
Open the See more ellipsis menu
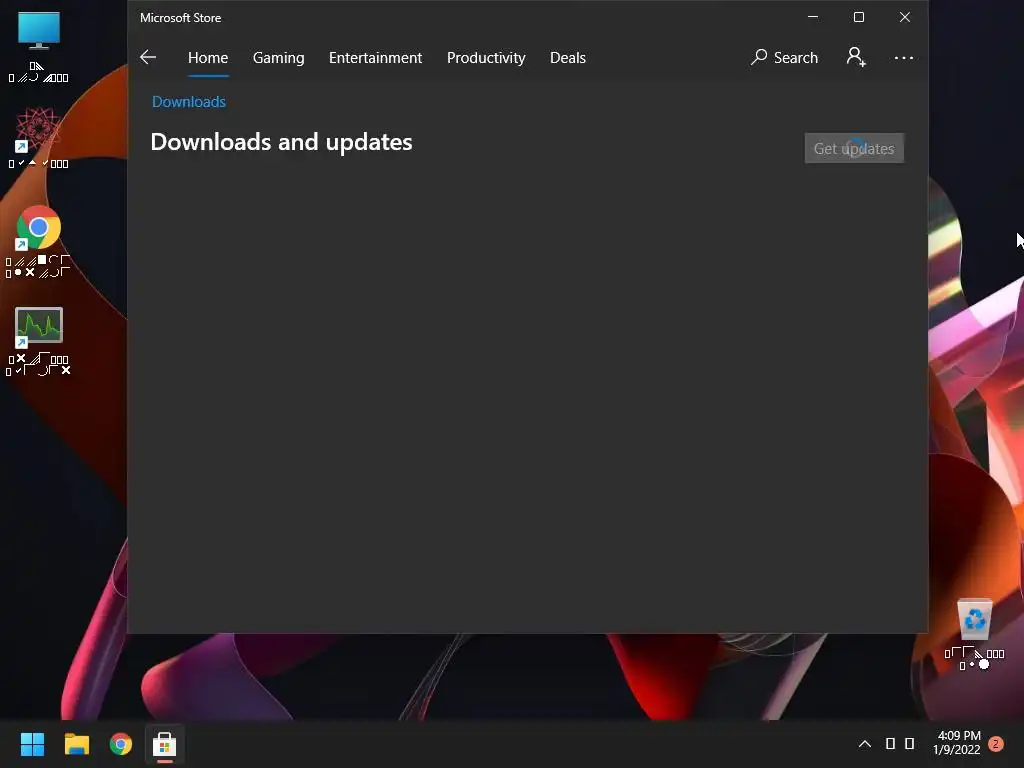coord(904,57)
